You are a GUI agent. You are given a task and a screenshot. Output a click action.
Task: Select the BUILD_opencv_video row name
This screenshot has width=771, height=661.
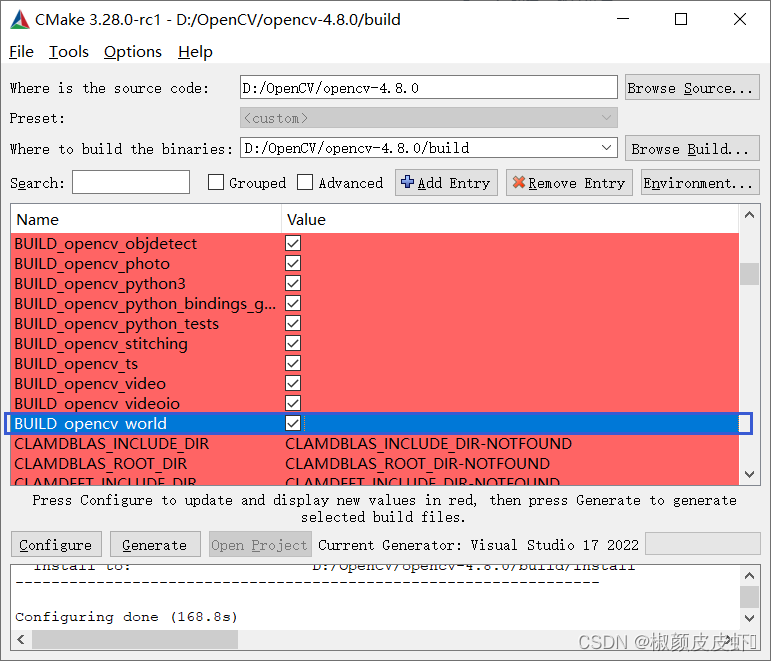(90, 384)
